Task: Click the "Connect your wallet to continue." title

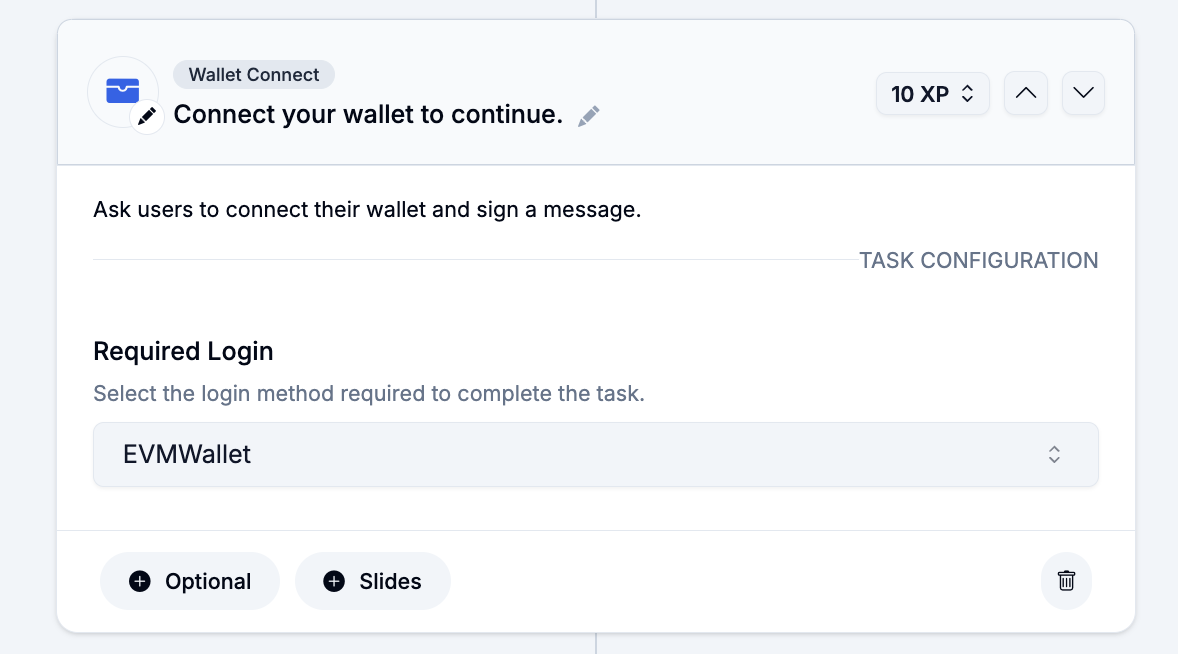Action: [368, 114]
